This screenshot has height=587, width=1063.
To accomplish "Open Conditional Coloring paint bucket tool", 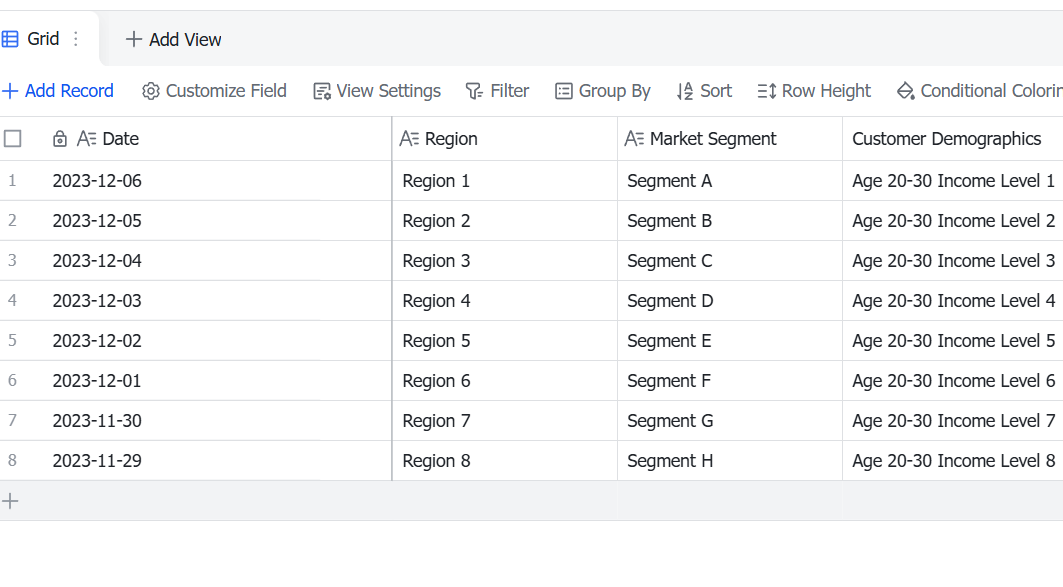I will pyautogui.click(x=905, y=91).
